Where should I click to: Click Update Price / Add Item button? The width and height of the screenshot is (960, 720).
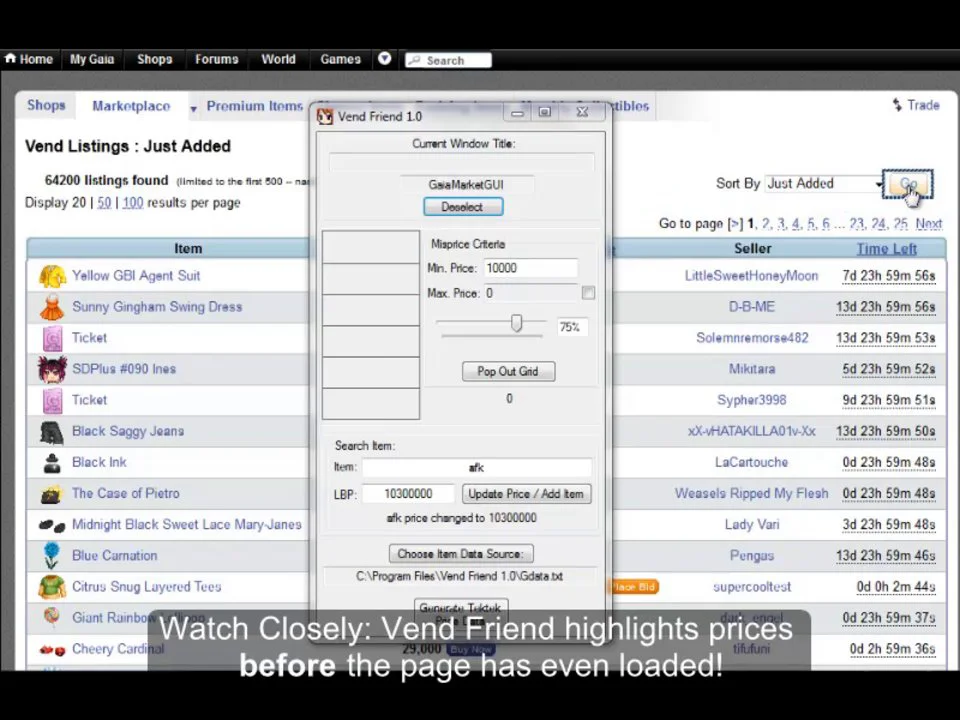[527, 494]
